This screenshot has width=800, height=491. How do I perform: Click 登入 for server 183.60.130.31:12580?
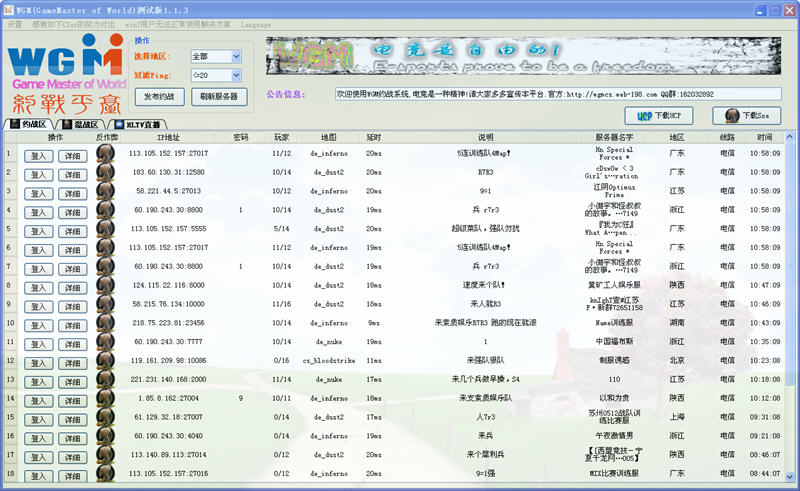tap(39, 172)
